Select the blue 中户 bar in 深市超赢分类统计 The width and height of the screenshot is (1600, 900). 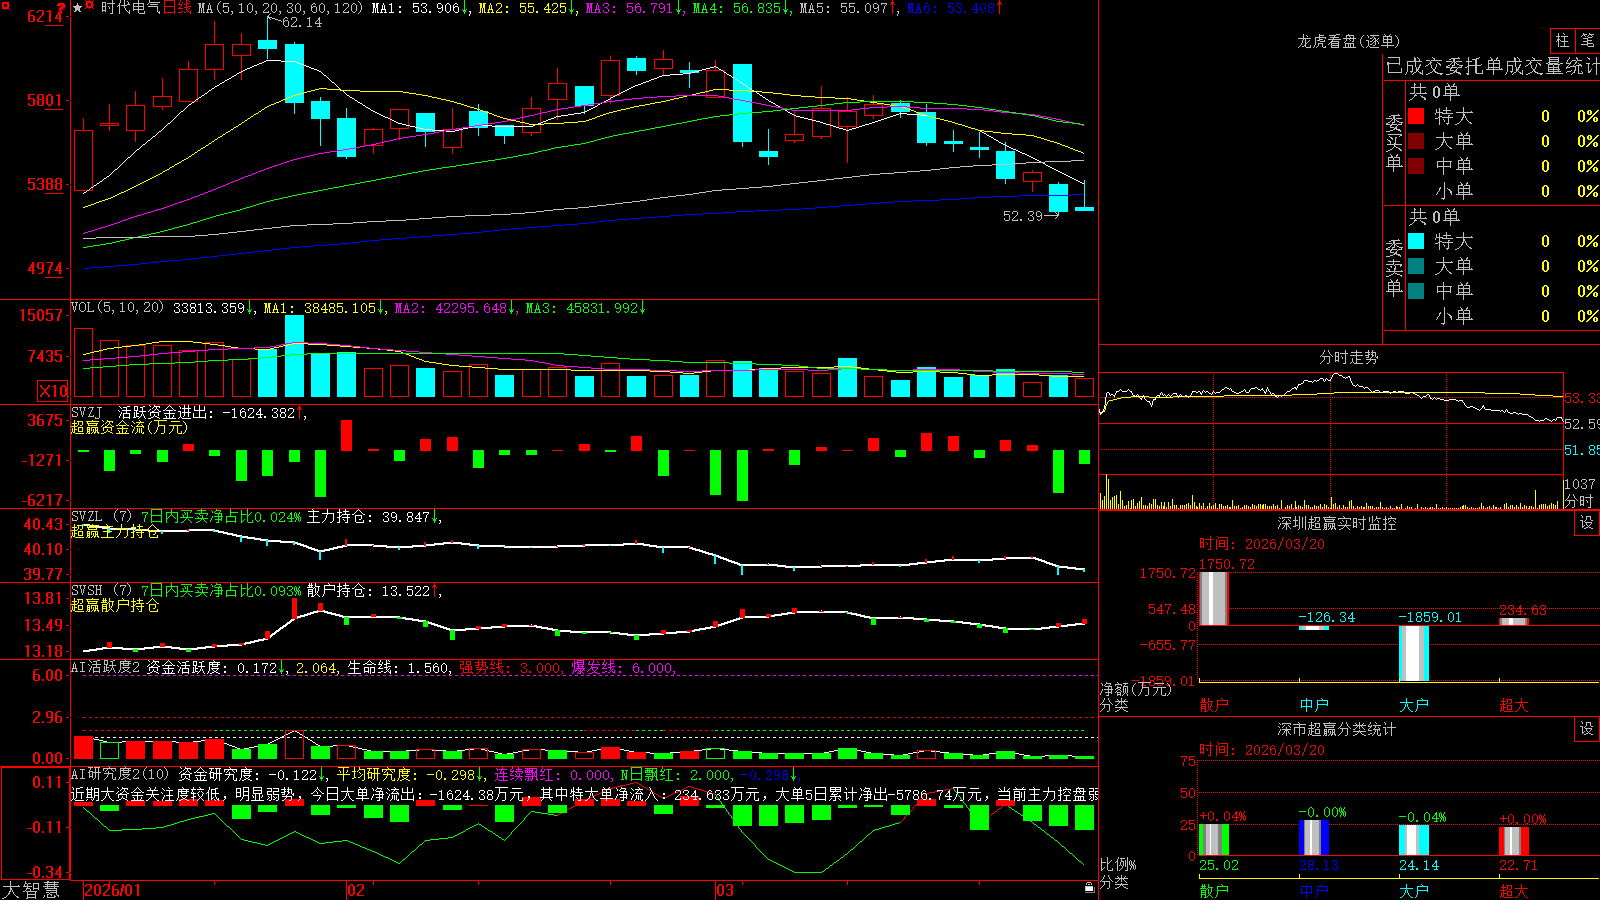tap(1314, 838)
